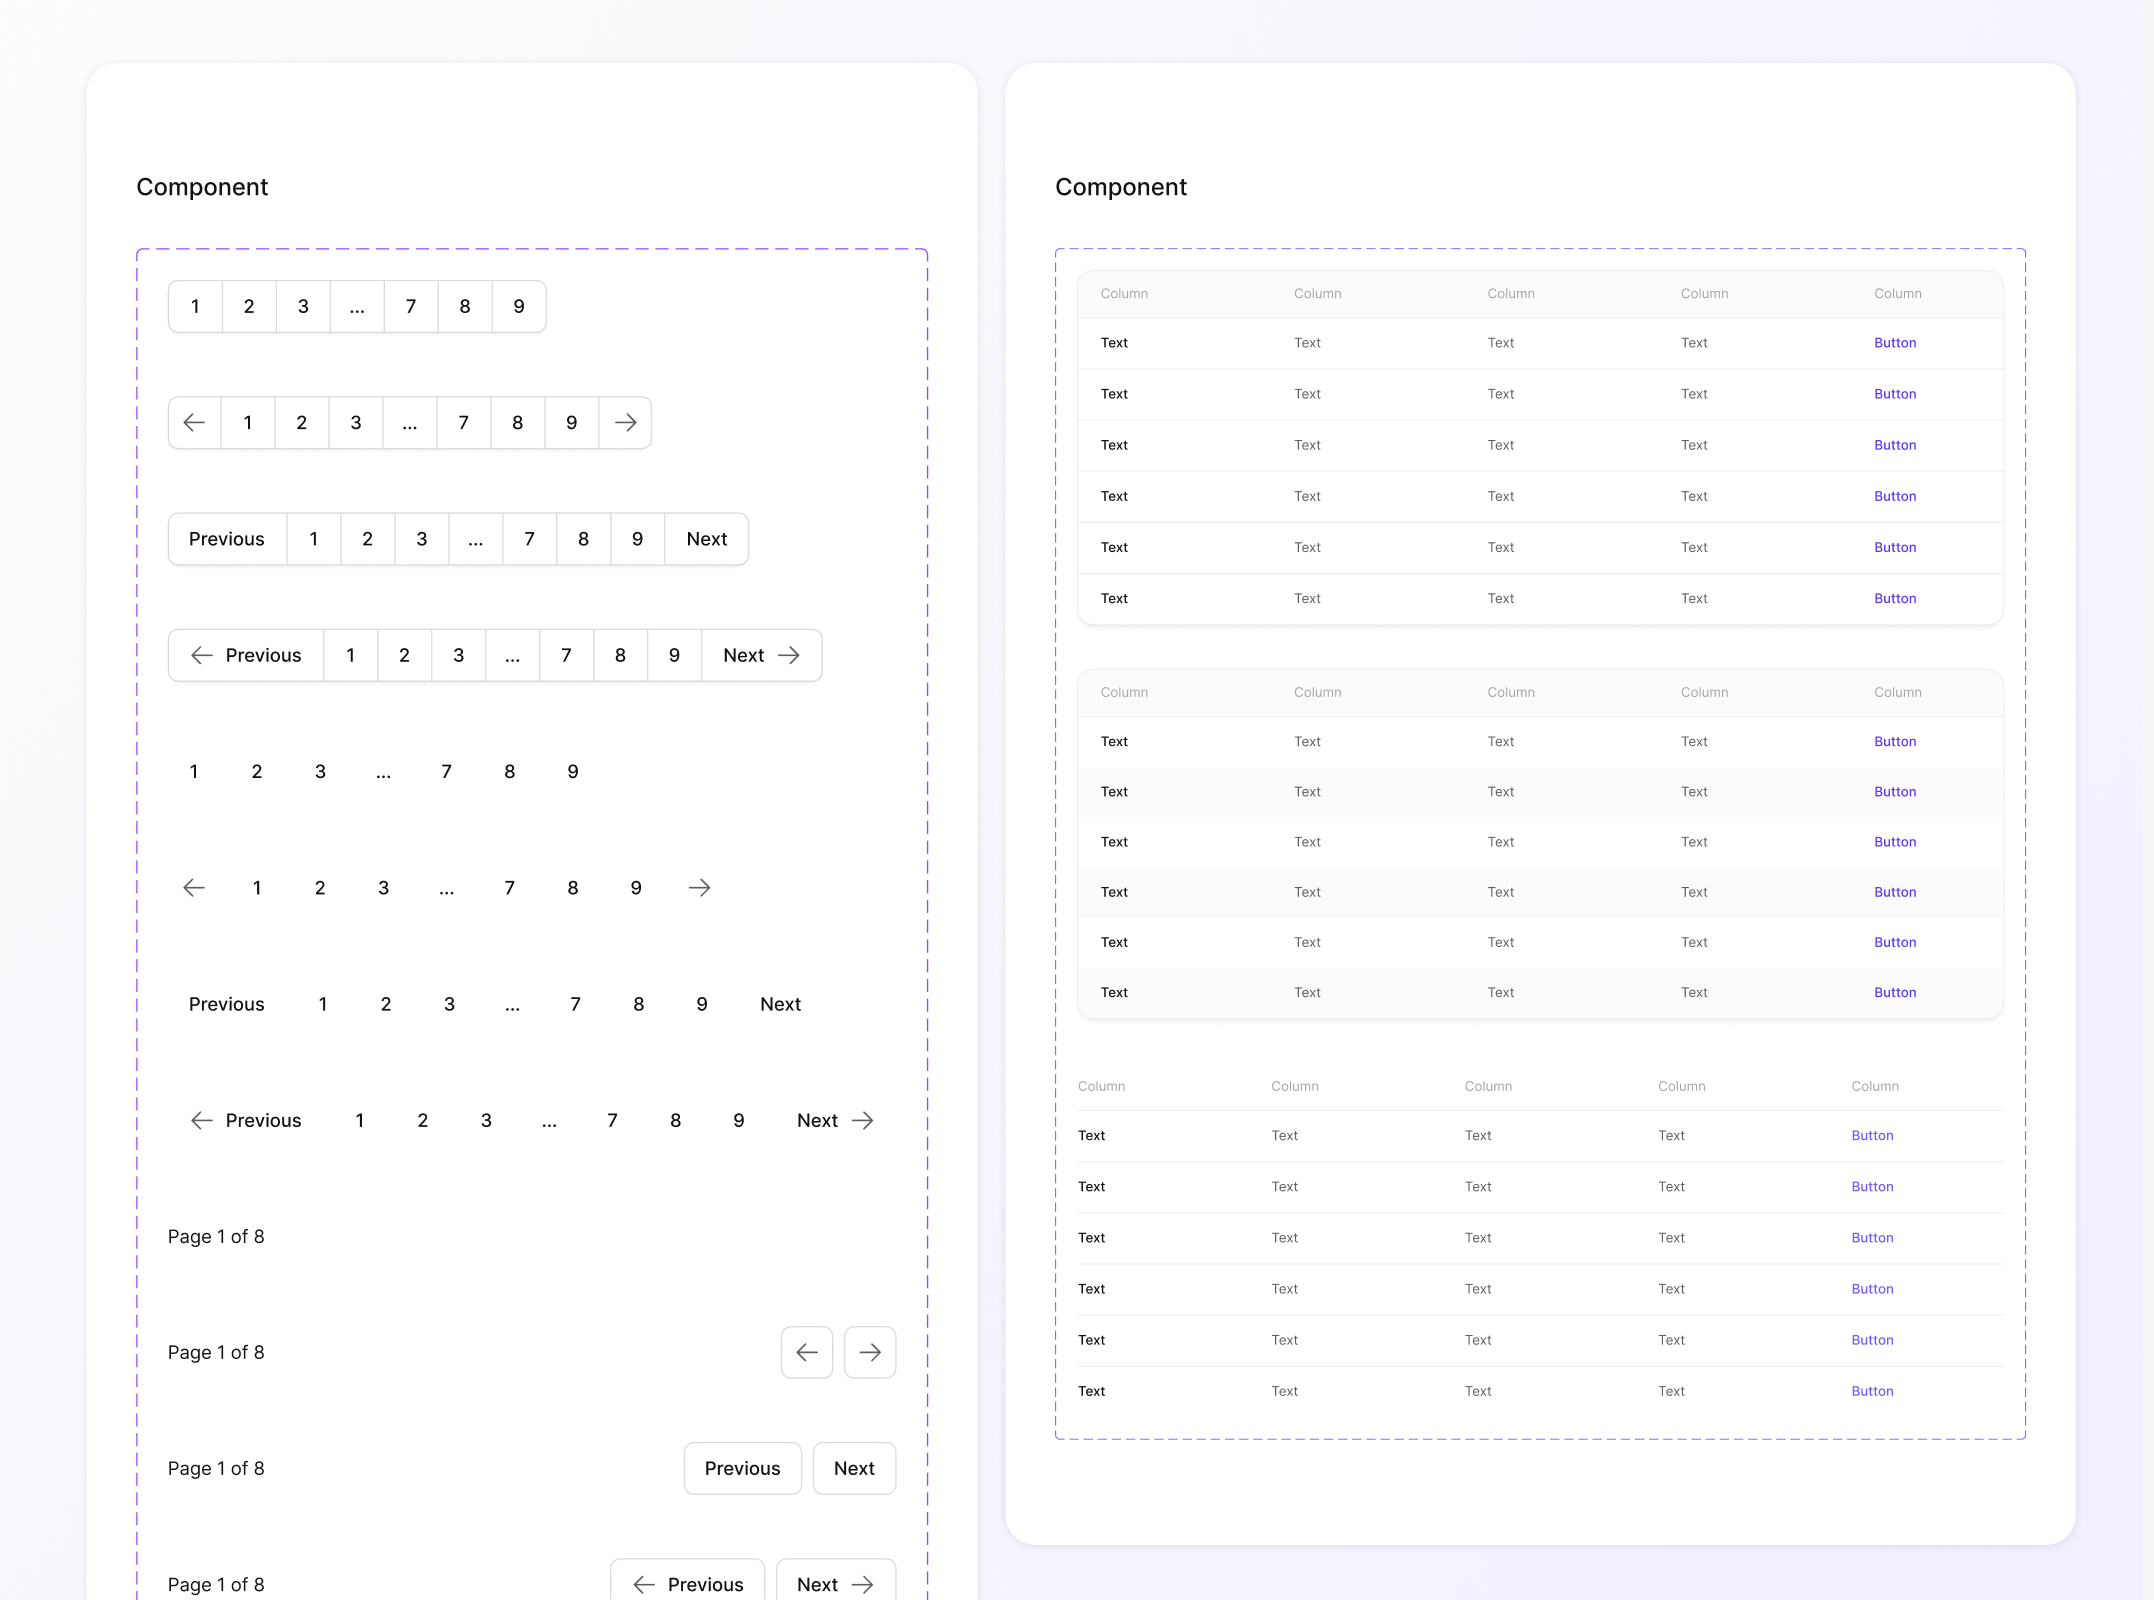This screenshot has width=2154, height=1600.
Task: Click borderless left arrow before page 1
Action: pyautogui.click(x=194, y=888)
